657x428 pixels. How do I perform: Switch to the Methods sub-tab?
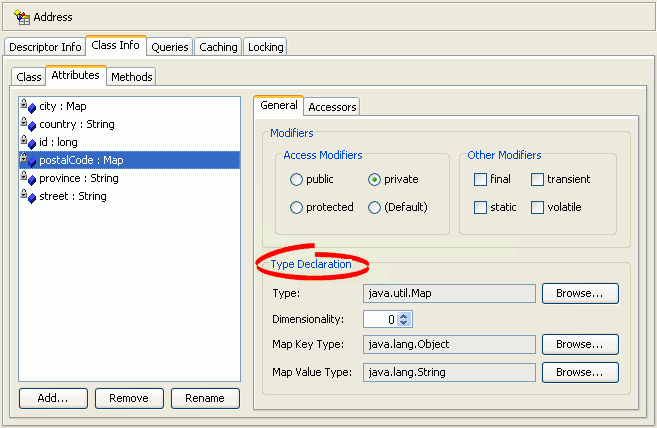tap(132, 77)
